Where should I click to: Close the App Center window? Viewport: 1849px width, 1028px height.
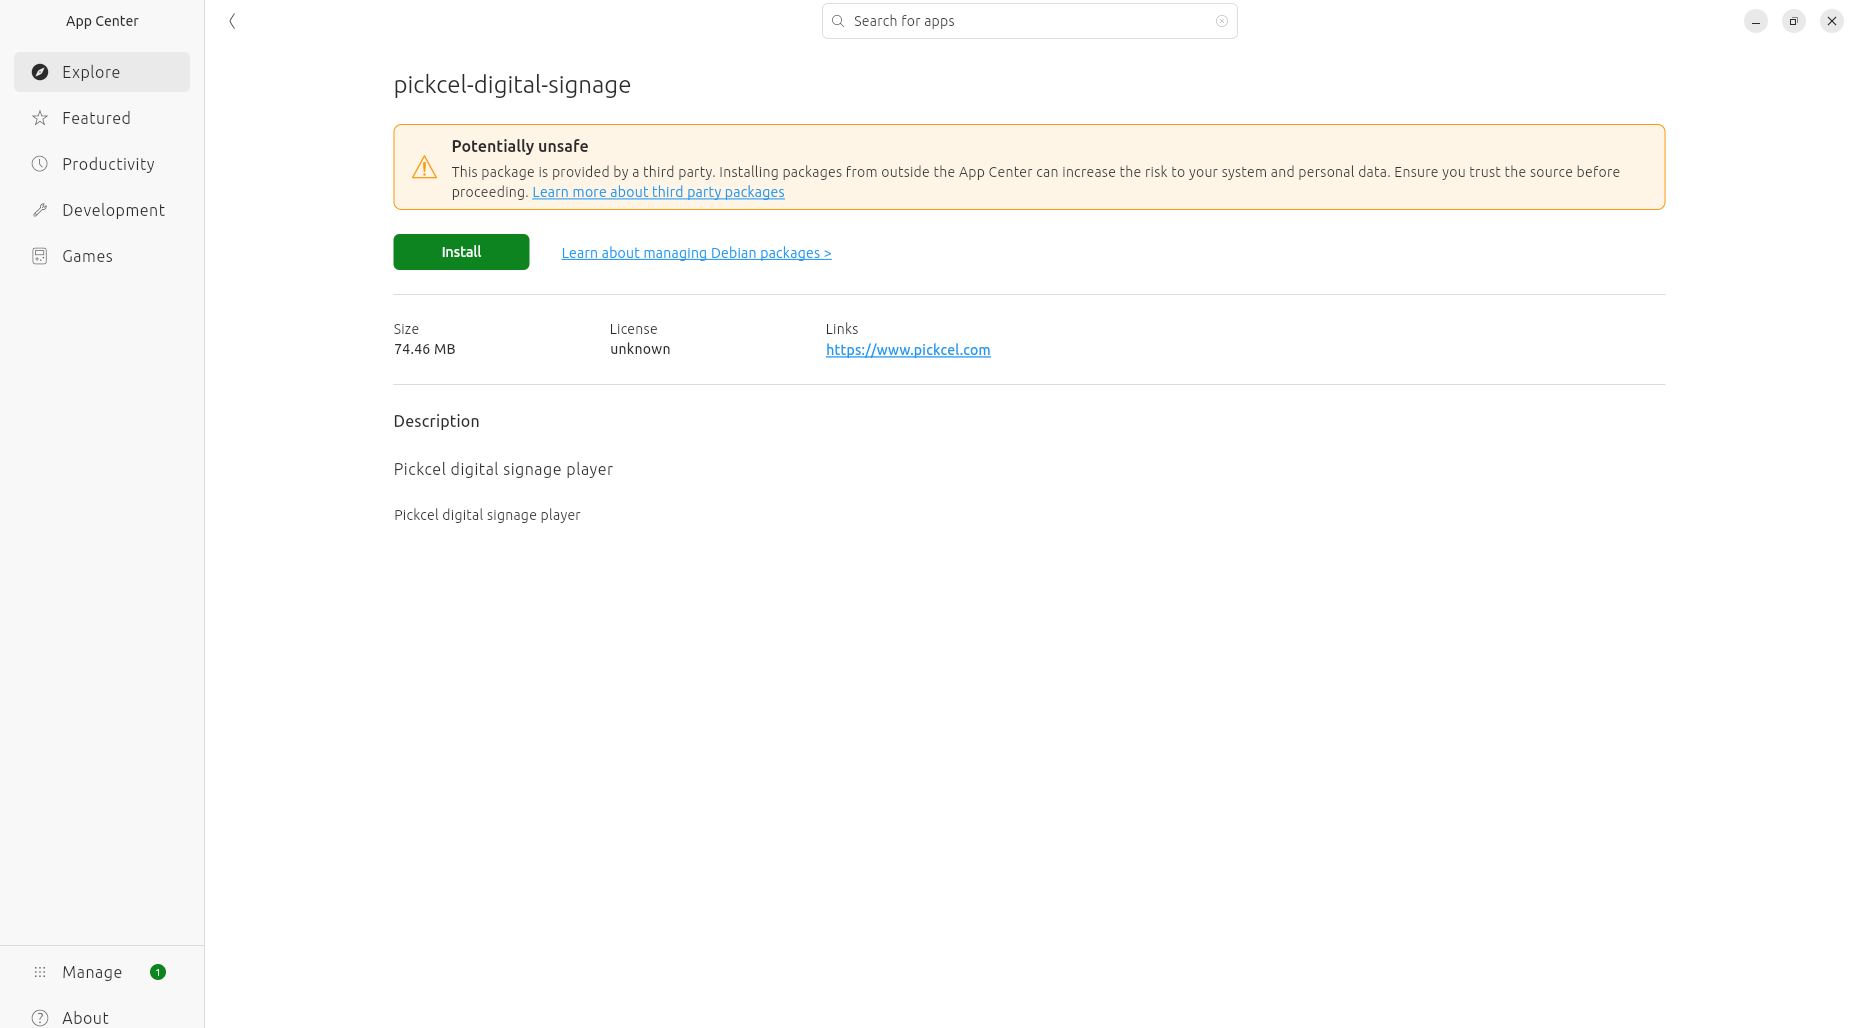coord(1831,21)
